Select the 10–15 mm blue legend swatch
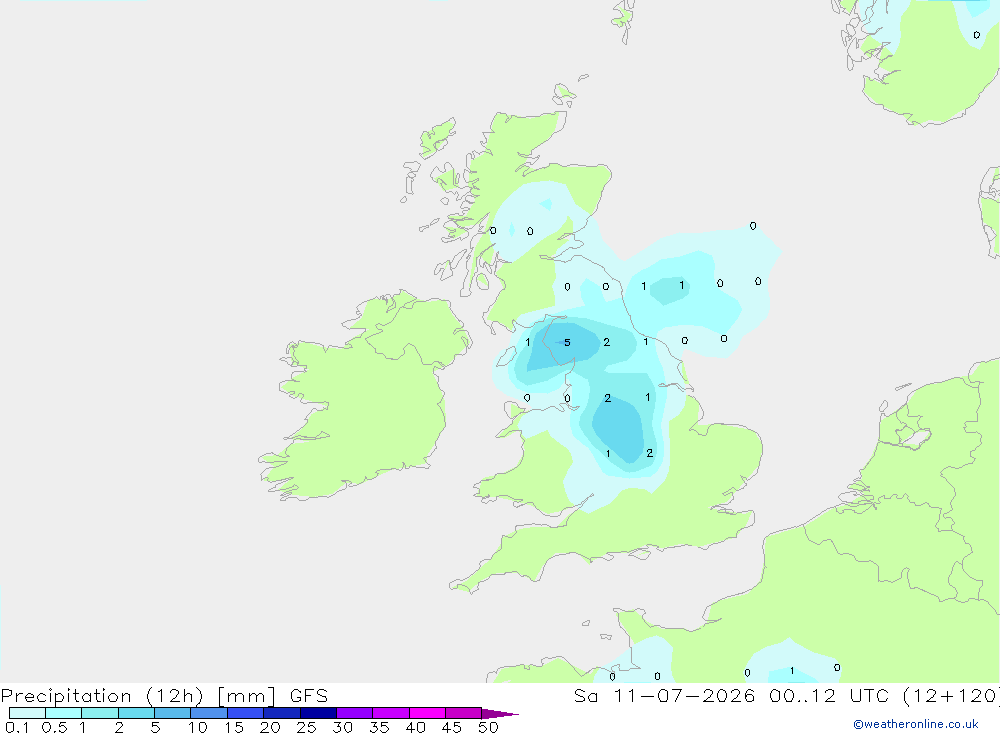 click(209, 713)
